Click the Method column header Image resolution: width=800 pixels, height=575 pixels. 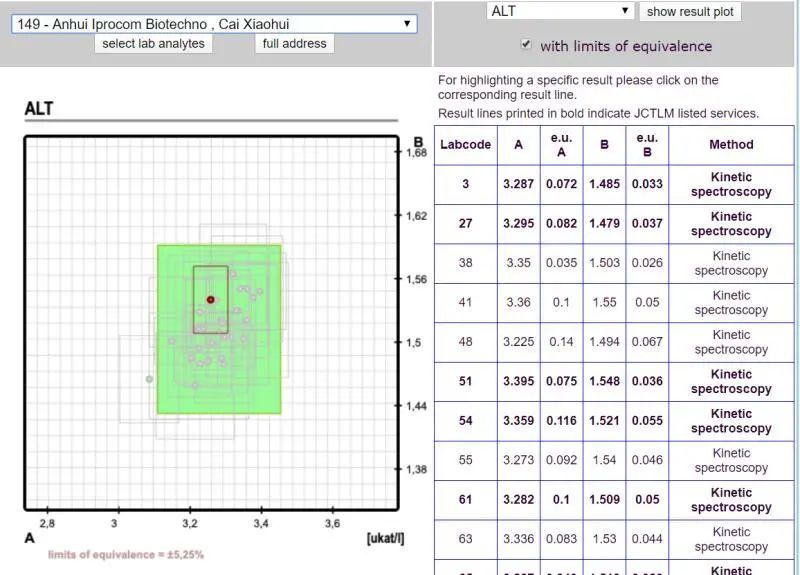pyautogui.click(x=731, y=144)
